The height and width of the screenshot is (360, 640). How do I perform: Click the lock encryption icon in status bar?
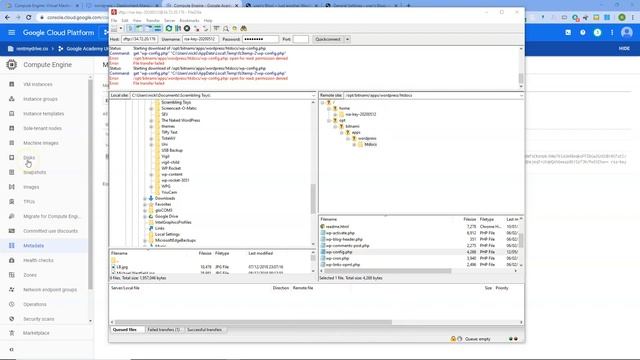point(453,339)
